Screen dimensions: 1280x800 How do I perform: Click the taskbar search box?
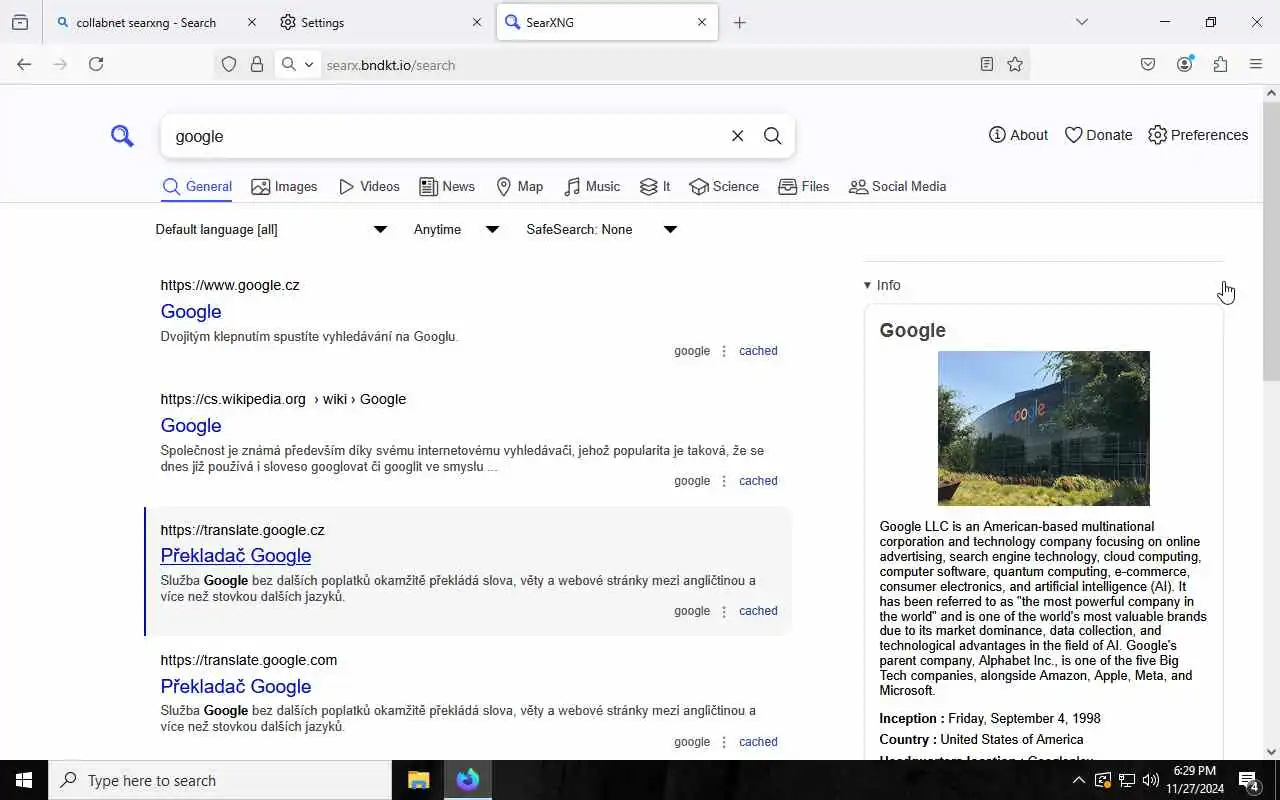(x=220, y=780)
